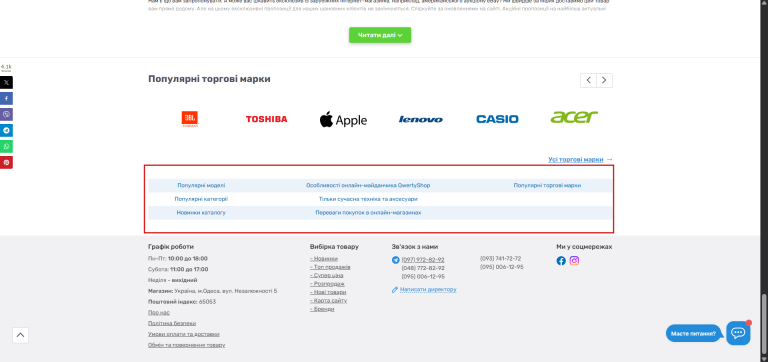Viewport: 768px width, 362px height.
Task: Call phone number (097) 972-82-92
Action: (x=423, y=260)
